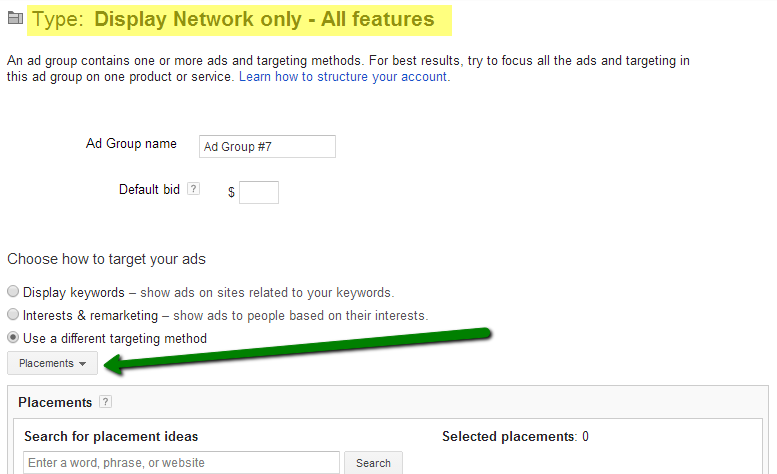Select the Display keywords radio button
The width and height of the screenshot is (777, 474).
tap(13, 291)
